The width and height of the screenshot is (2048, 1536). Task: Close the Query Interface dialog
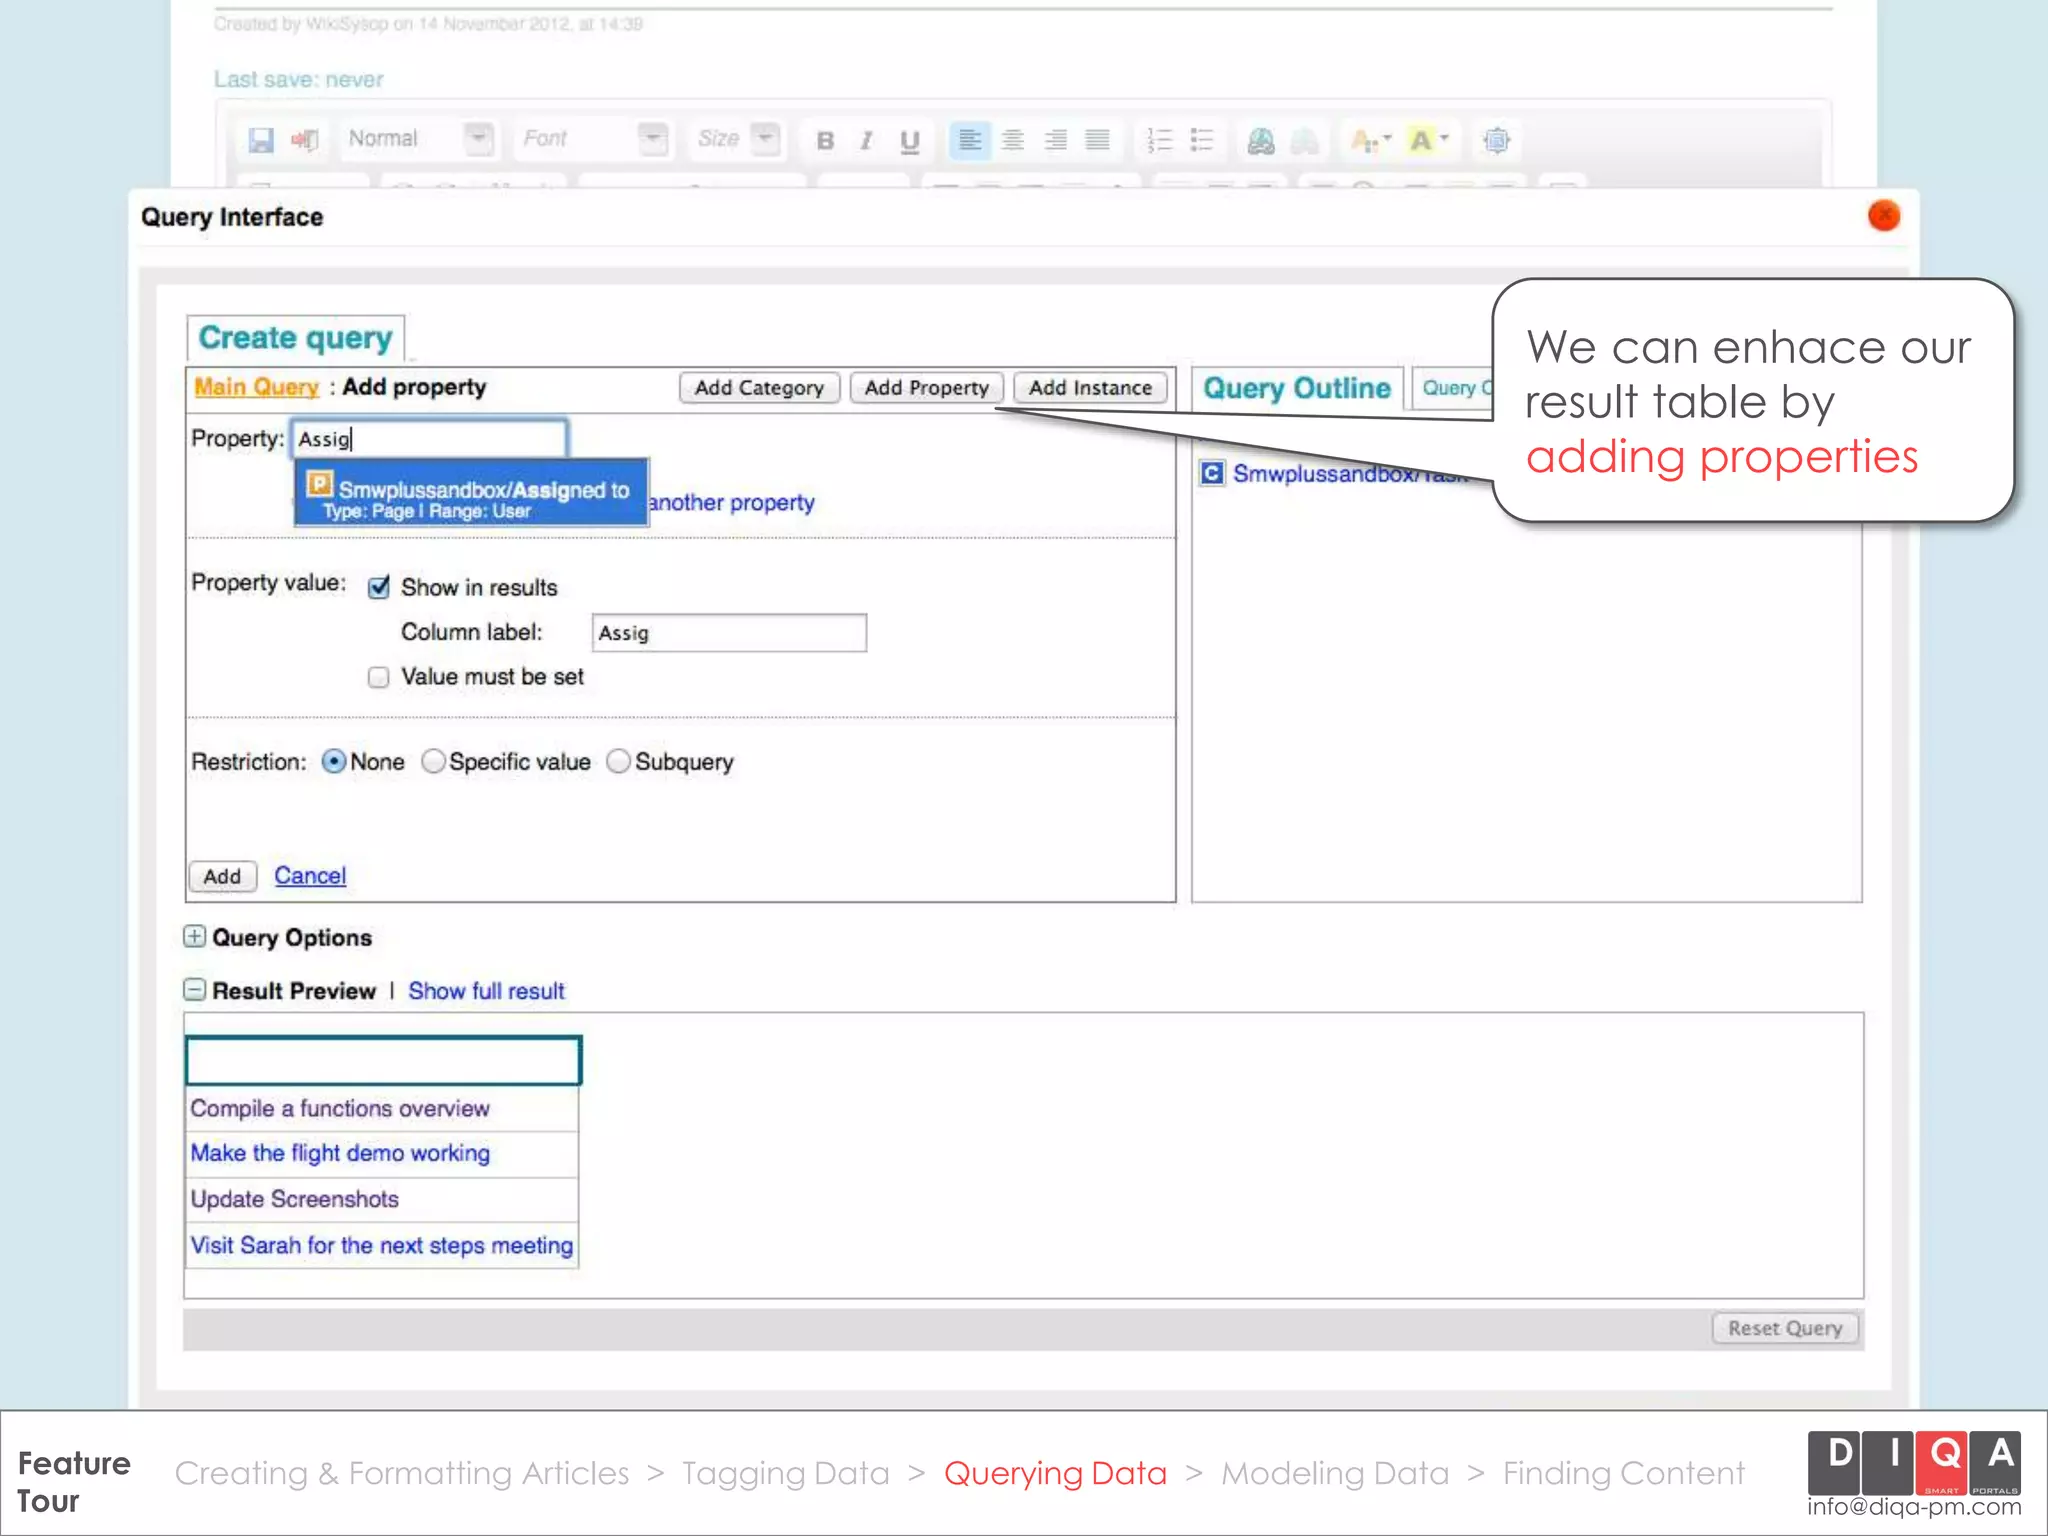[1884, 215]
